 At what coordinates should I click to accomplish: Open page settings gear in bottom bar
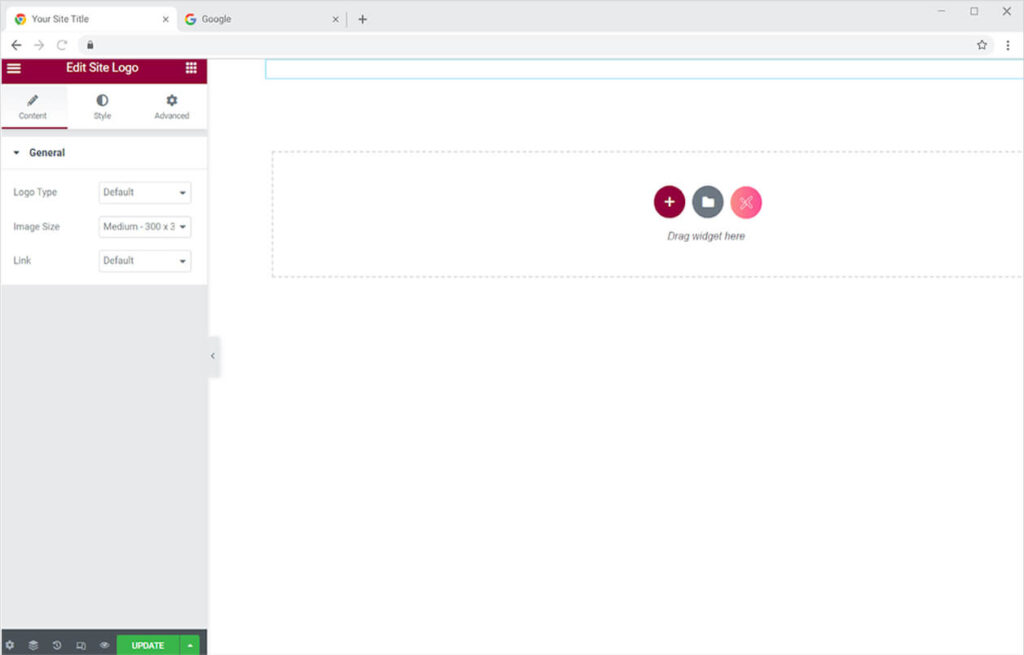click(10, 645)
